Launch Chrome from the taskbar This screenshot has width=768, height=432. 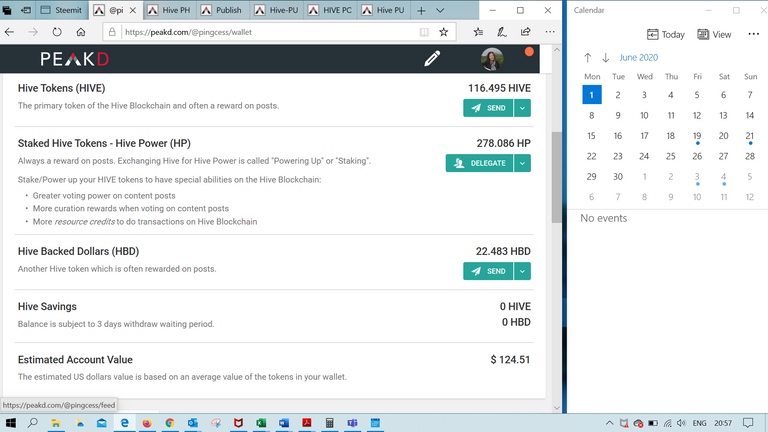point(170,423)
